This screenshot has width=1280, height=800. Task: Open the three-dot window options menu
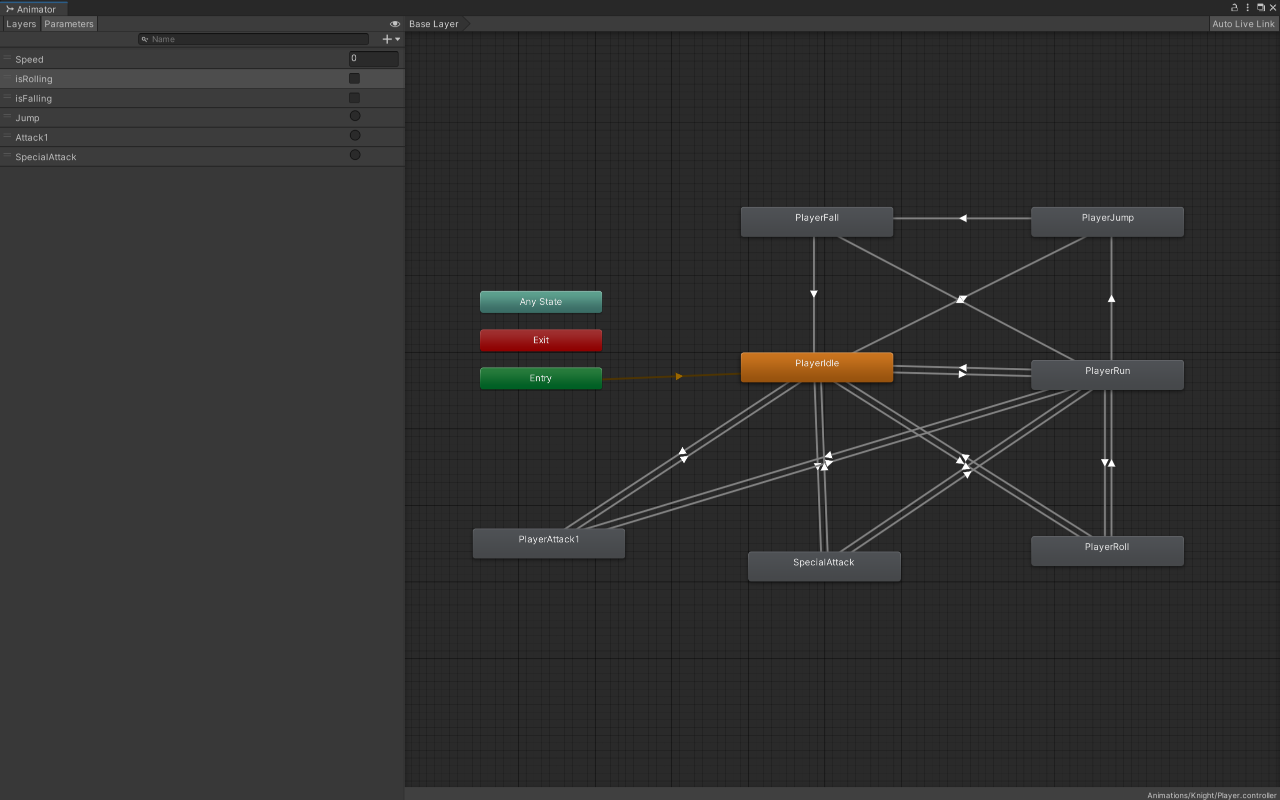(x=1247, y=7)
